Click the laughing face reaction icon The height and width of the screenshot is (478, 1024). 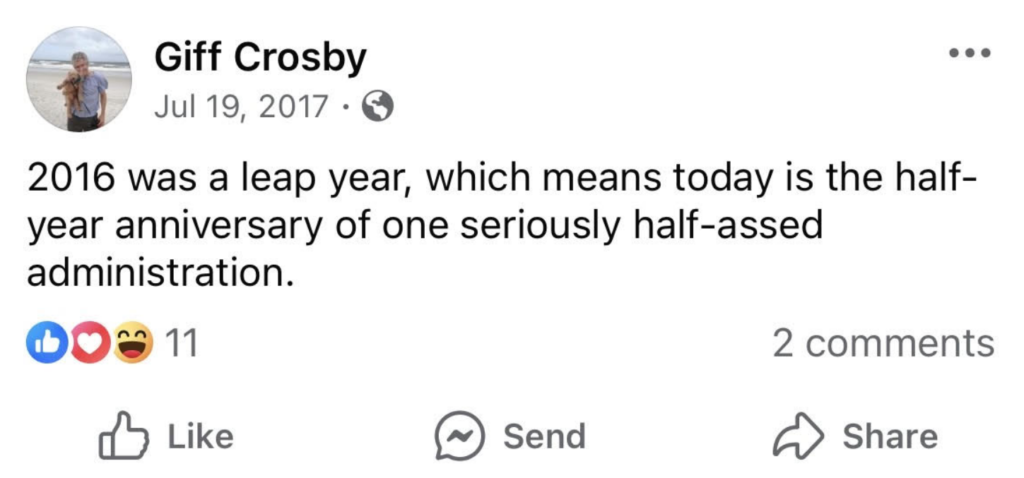[x=130, y=344]
